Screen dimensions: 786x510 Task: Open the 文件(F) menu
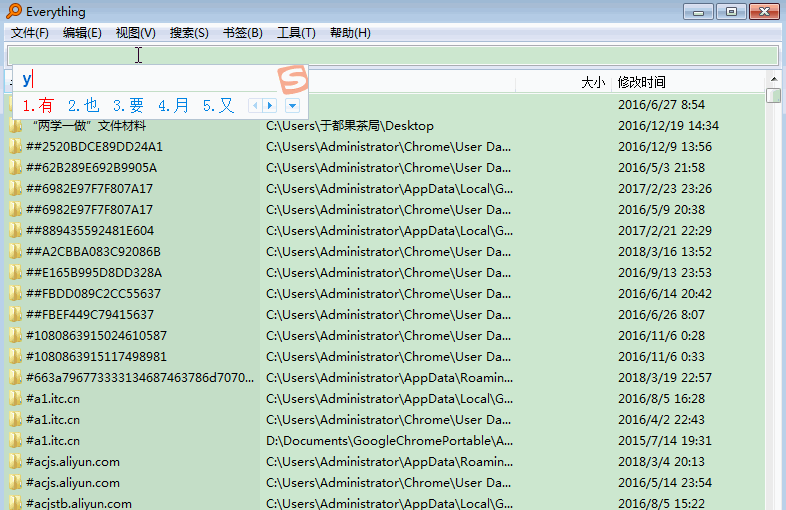coord(30,33)
